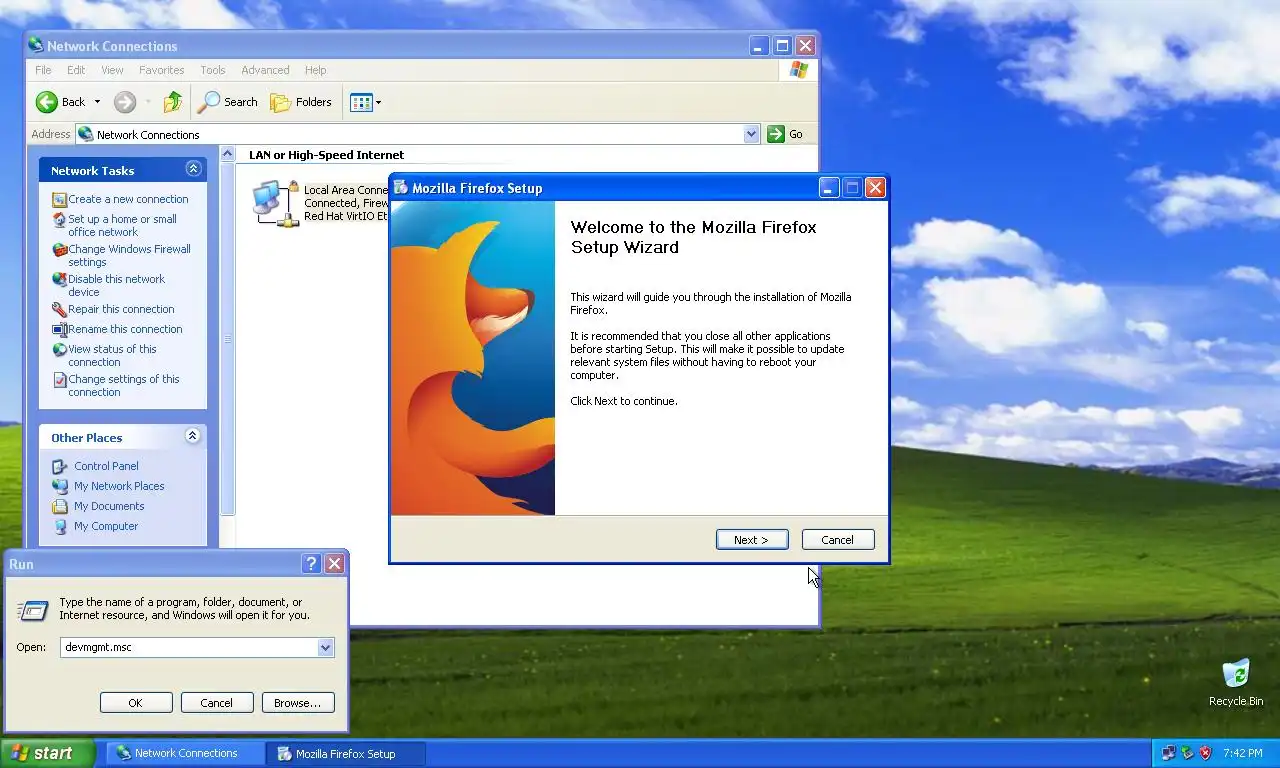This screenshot has height=768, width=1280.
Task: Open the File menu
Action: (x=43, y=70)
